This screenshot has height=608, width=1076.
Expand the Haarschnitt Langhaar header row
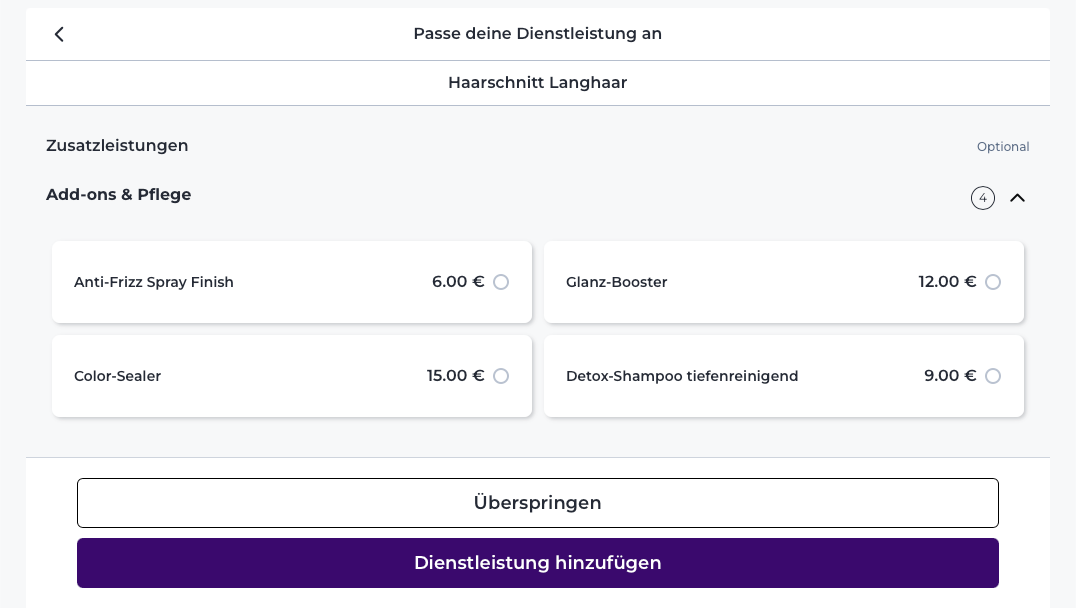pos(538,82)
